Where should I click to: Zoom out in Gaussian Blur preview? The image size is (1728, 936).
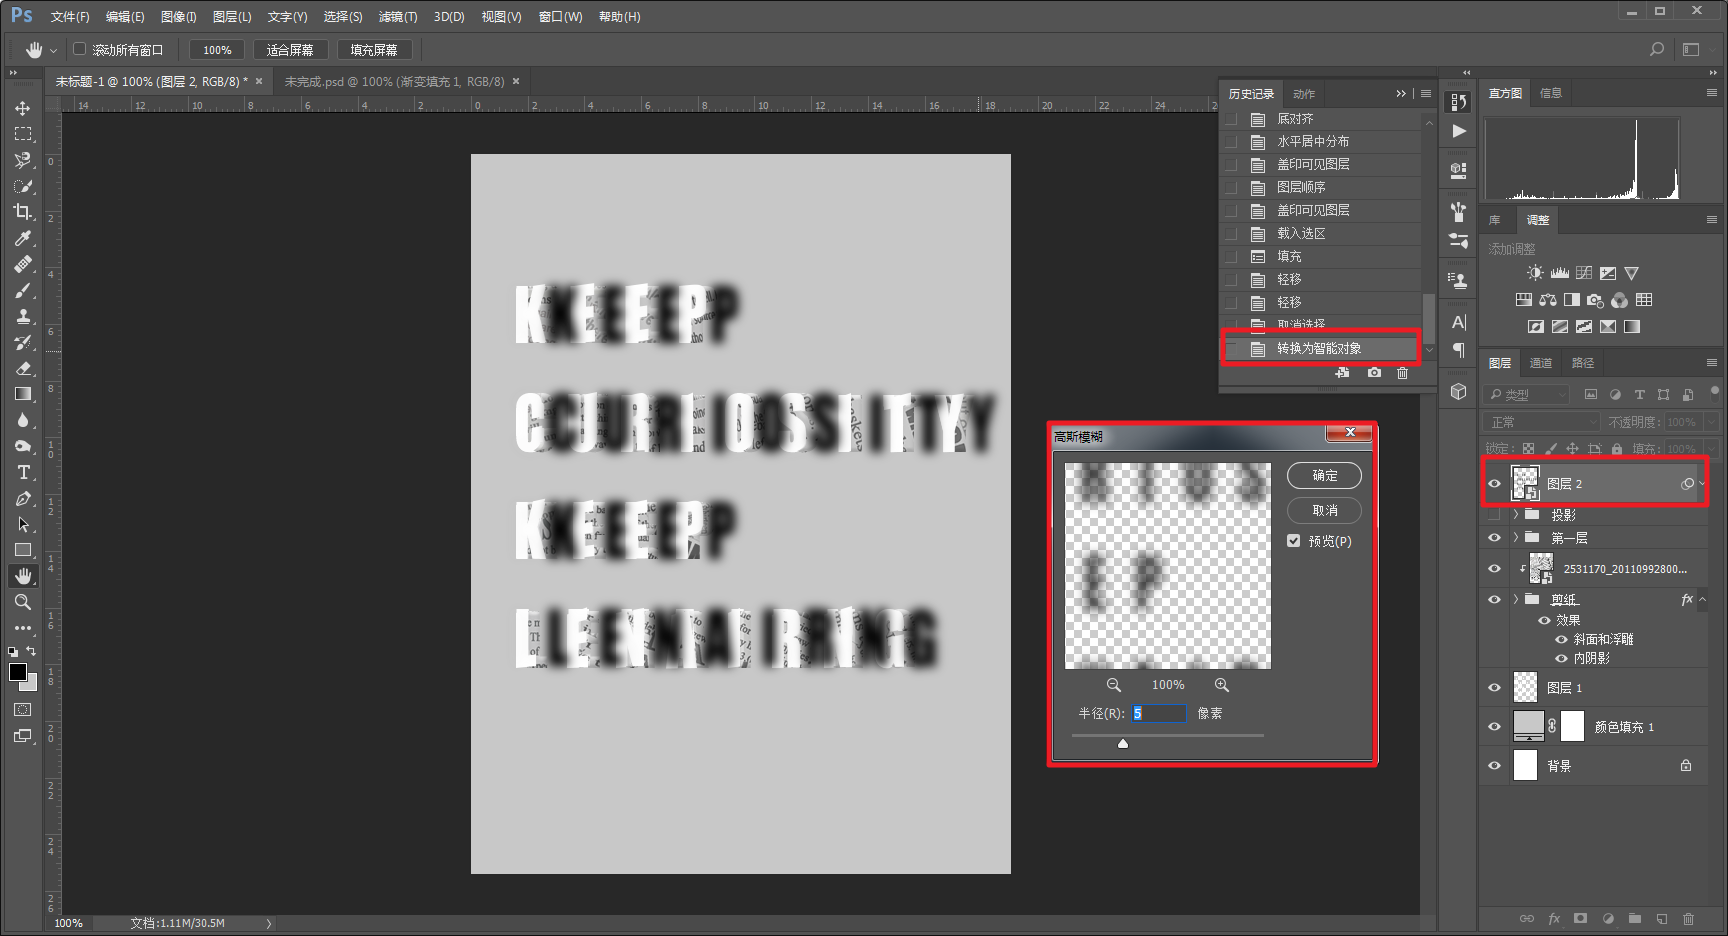tap(1113, 685)
